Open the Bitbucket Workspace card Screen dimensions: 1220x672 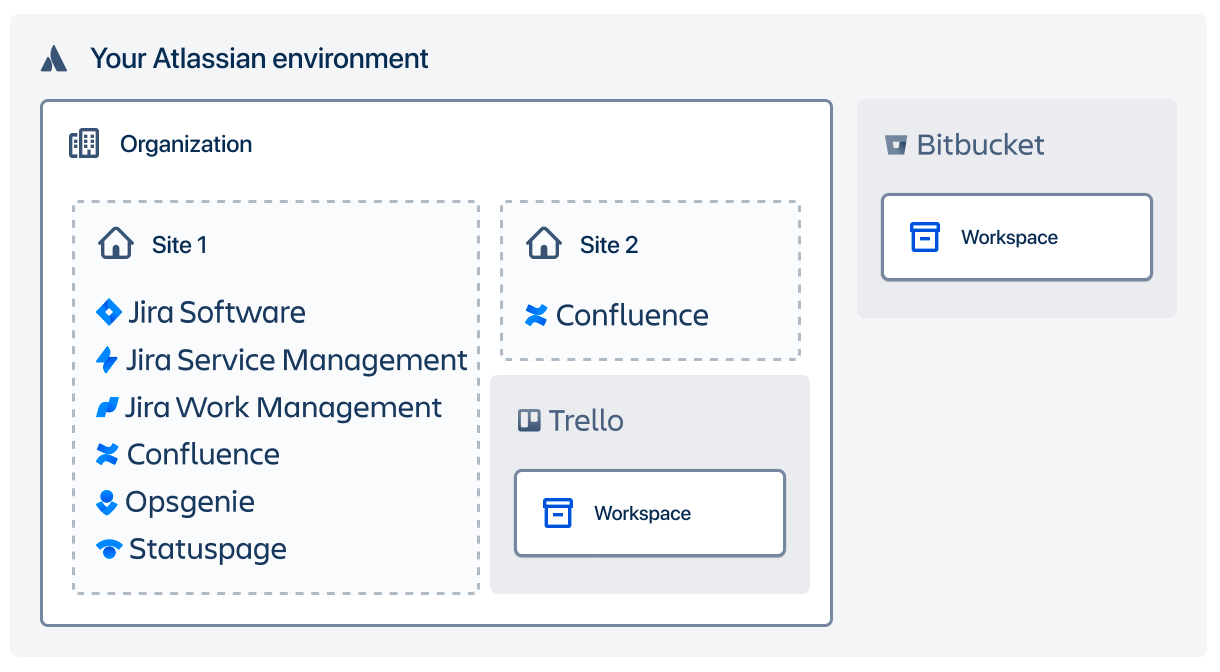pos(1016,237)
